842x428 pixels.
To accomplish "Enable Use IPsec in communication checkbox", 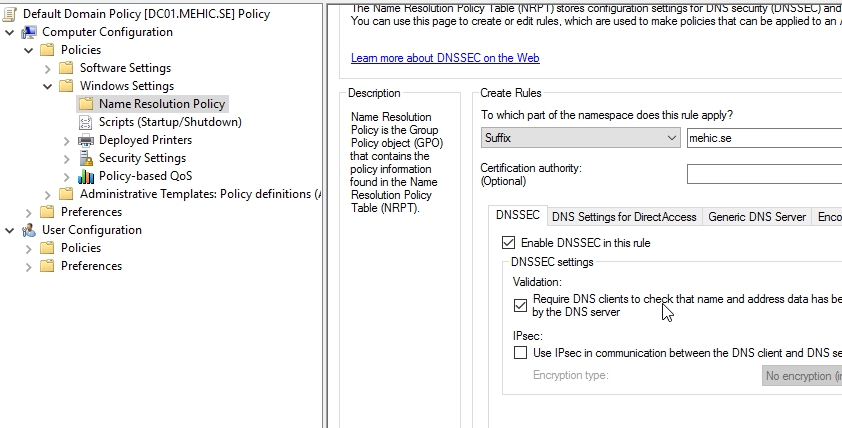I will pyautogui.click(x=520, y=353).
